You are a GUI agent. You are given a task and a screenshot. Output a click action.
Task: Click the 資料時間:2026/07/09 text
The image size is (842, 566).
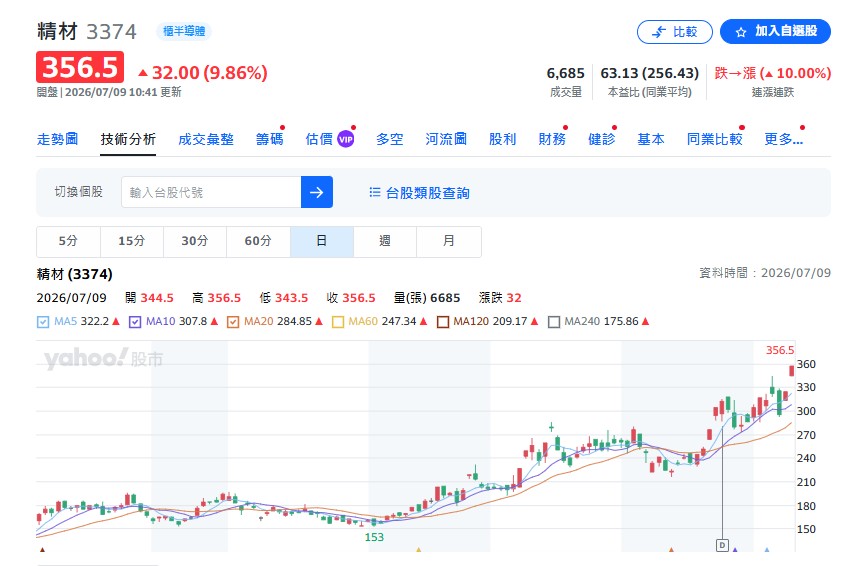(x=765, y=273)
